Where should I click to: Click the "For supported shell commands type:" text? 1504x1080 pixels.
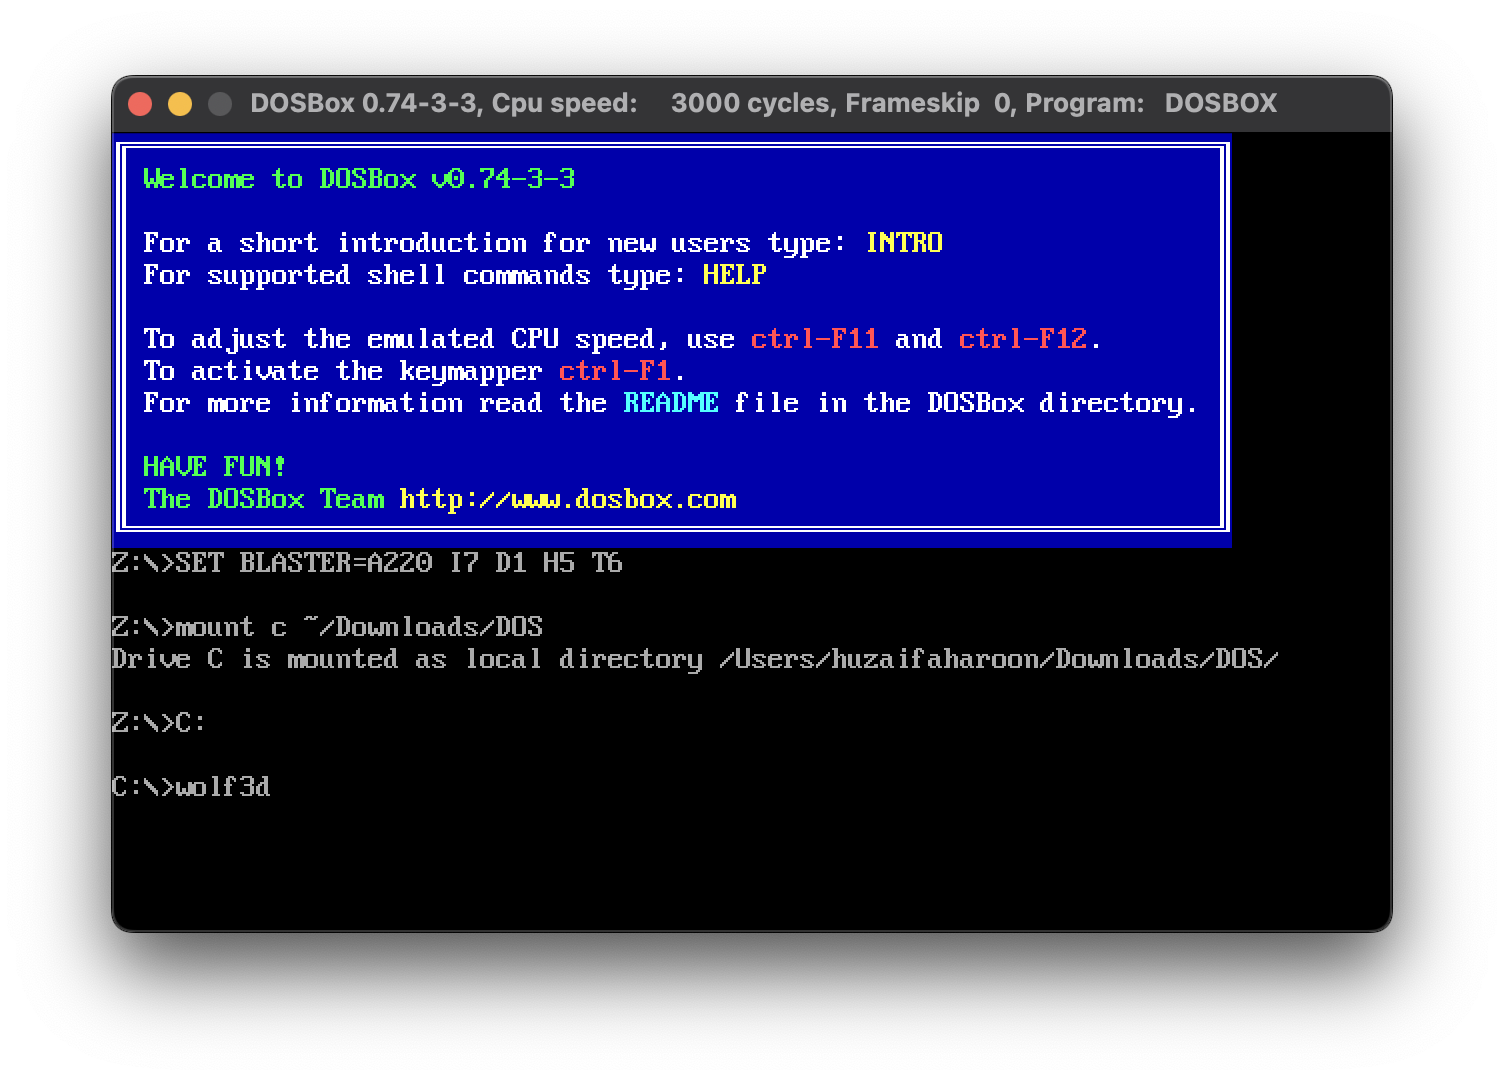(415, 275)
